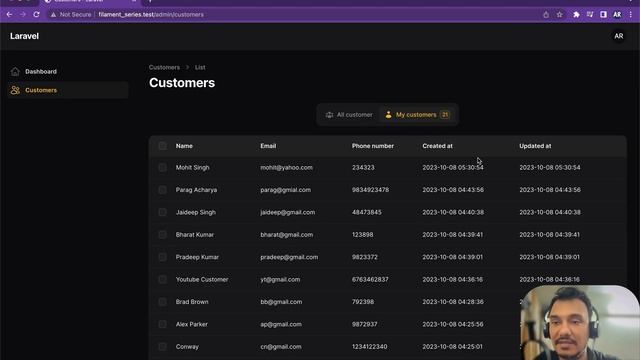Toggle the browser side panel icon

tap(603, 15)
